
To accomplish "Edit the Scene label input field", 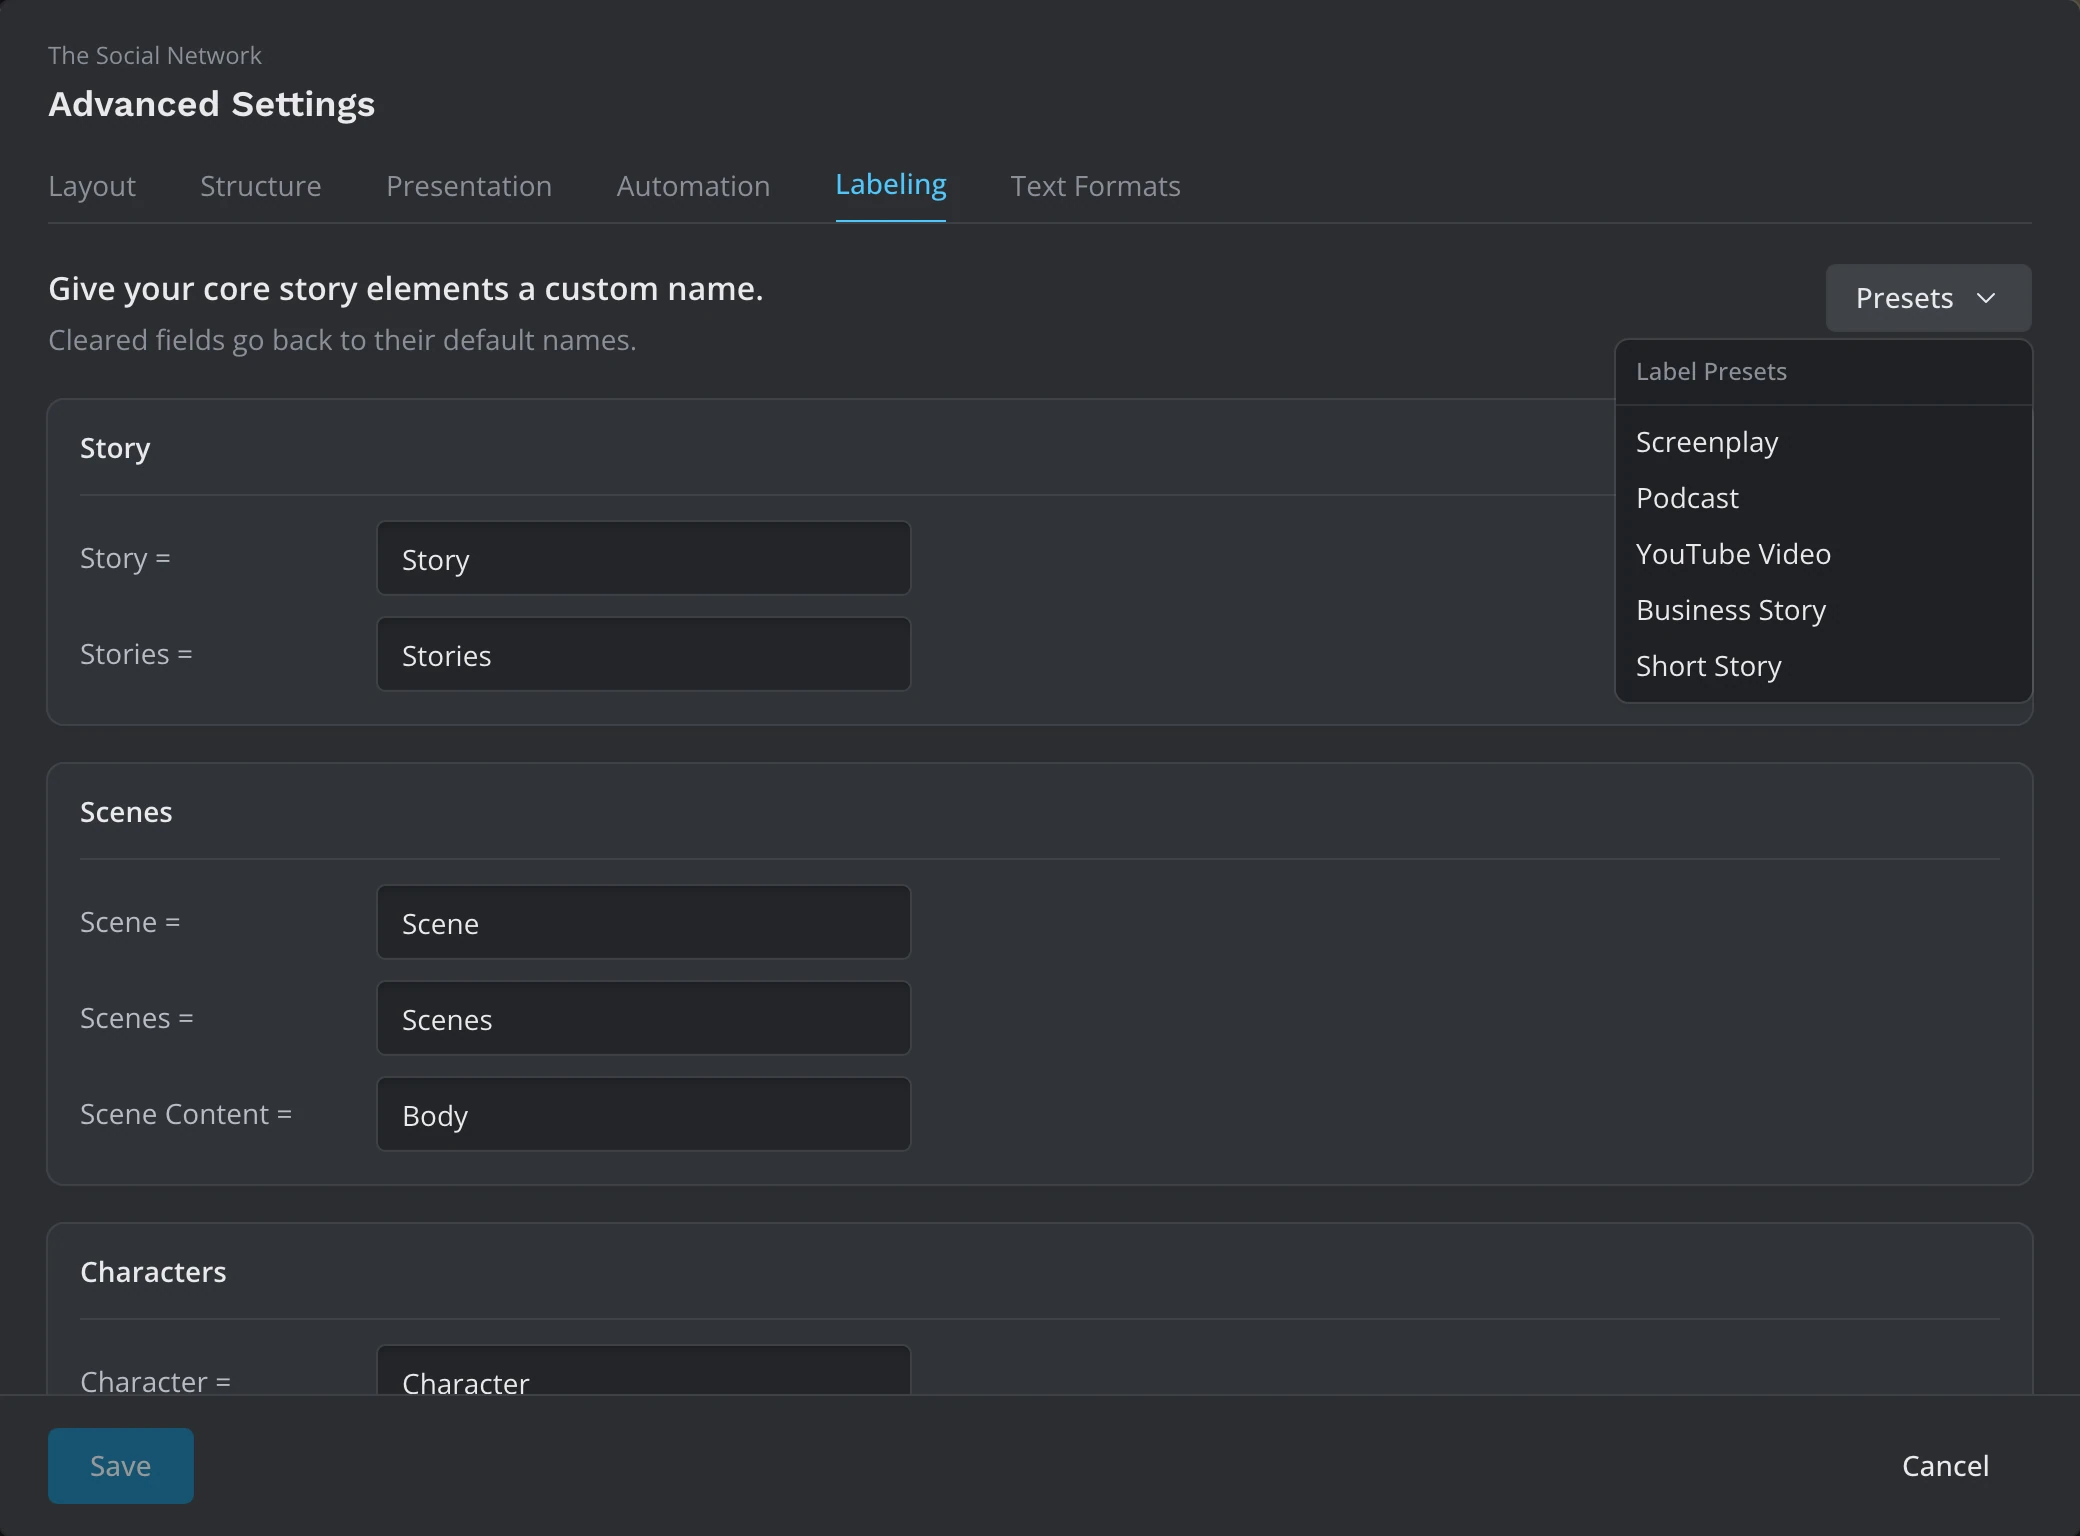I will 643,922.
